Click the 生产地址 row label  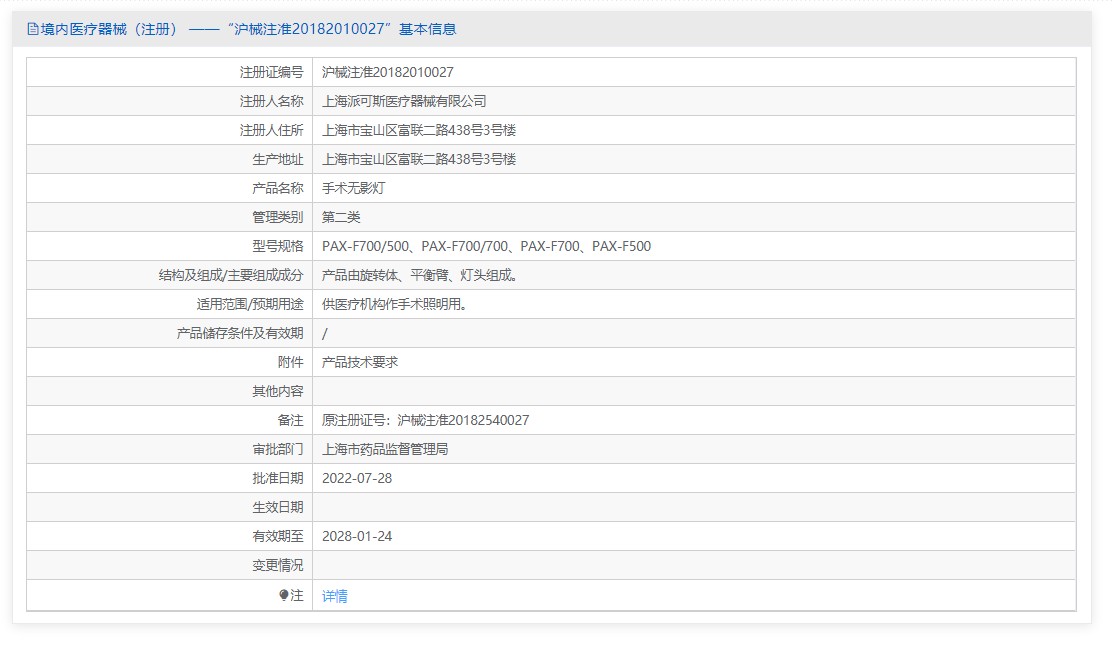(x=278, y=160)
